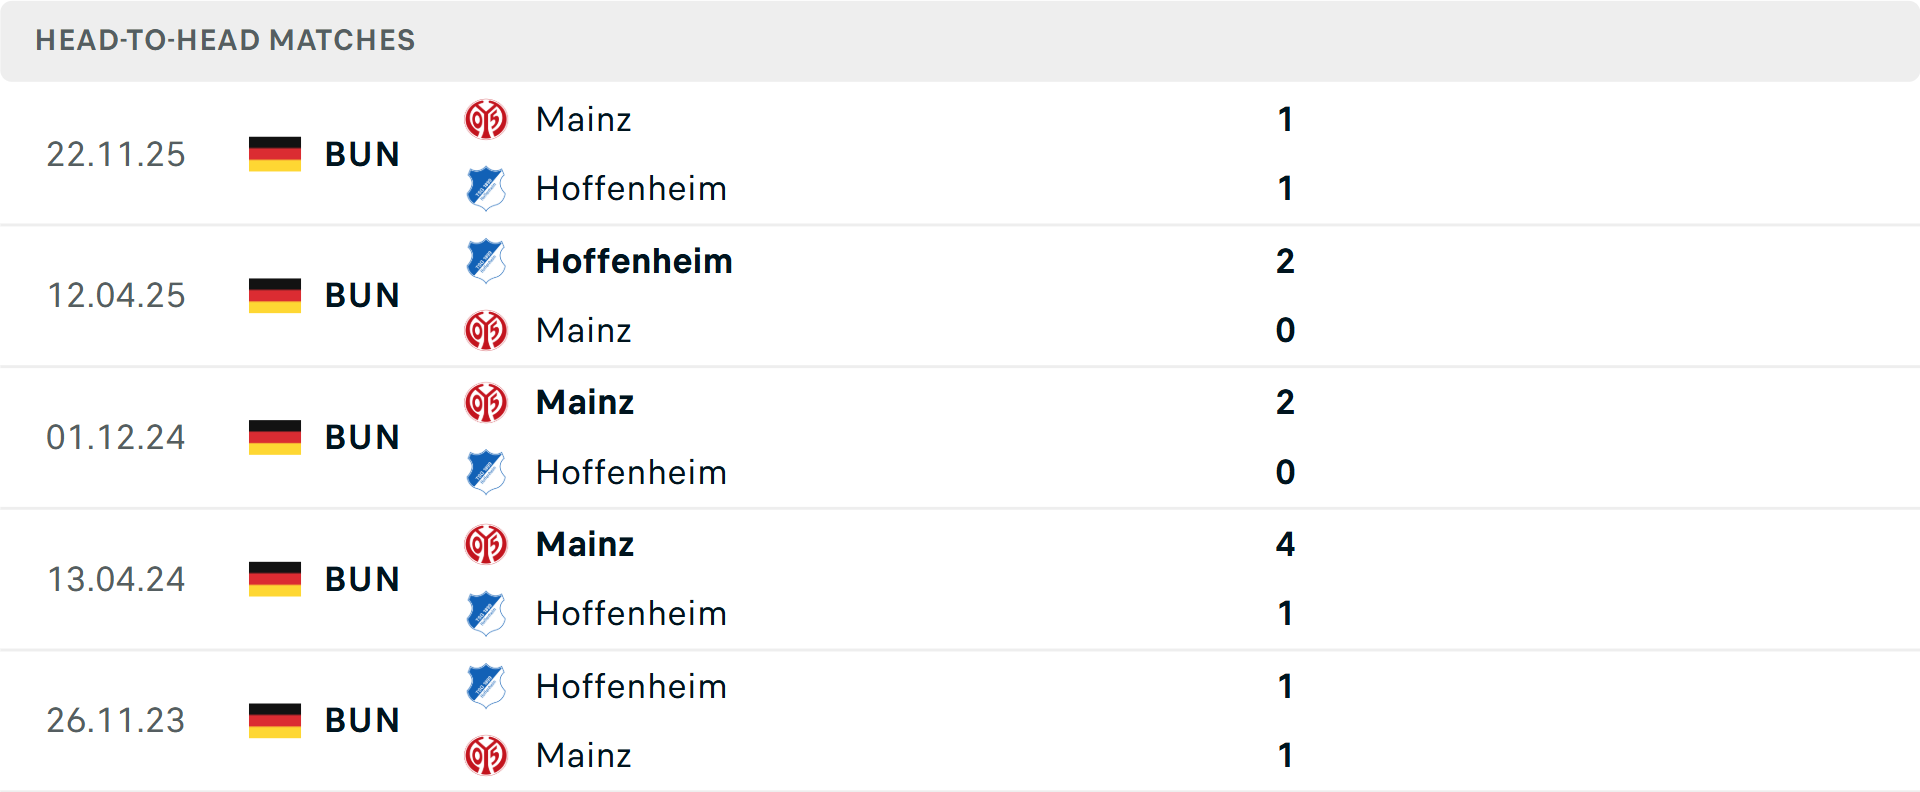Click the date 26.11.23
Viewport: 1920px width, 792px height.
(116, 721)
